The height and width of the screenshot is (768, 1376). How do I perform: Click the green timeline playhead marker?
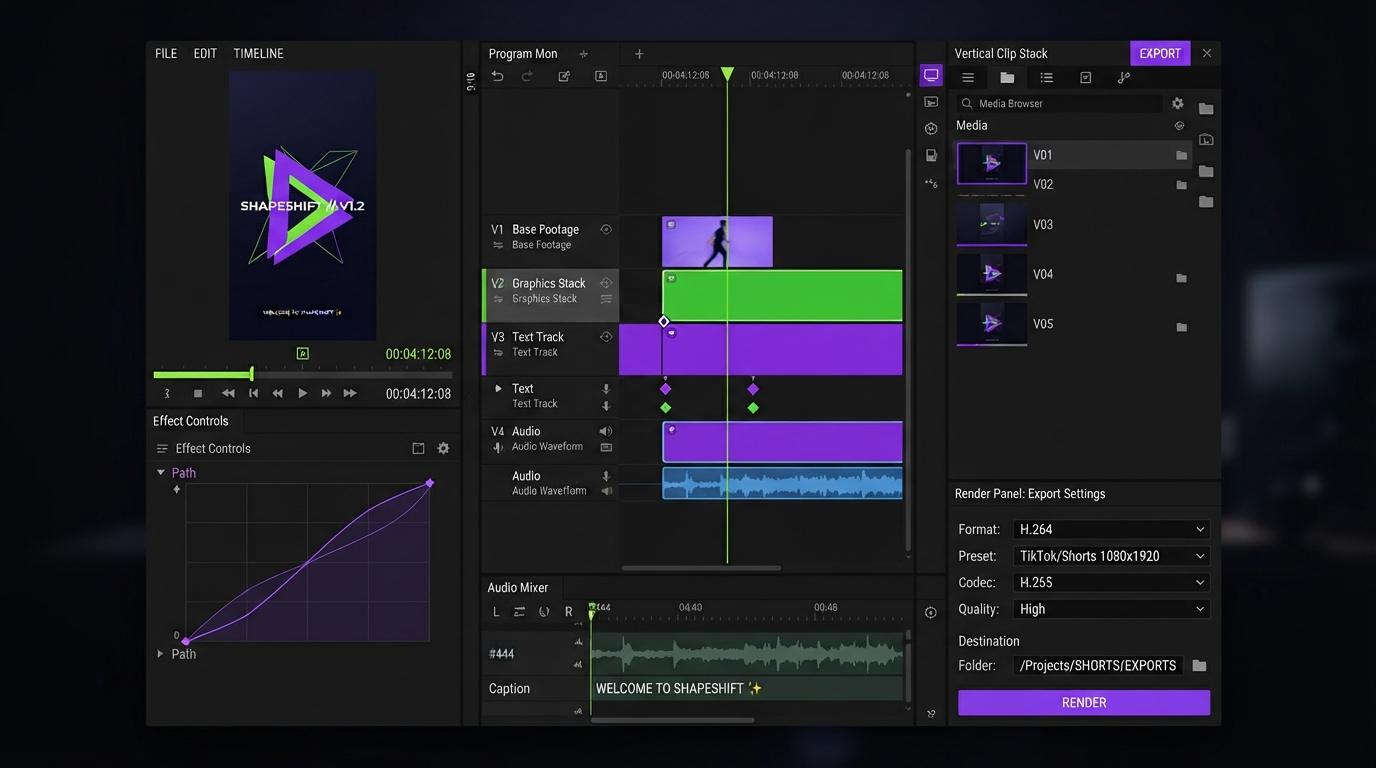tap(727, 74)
